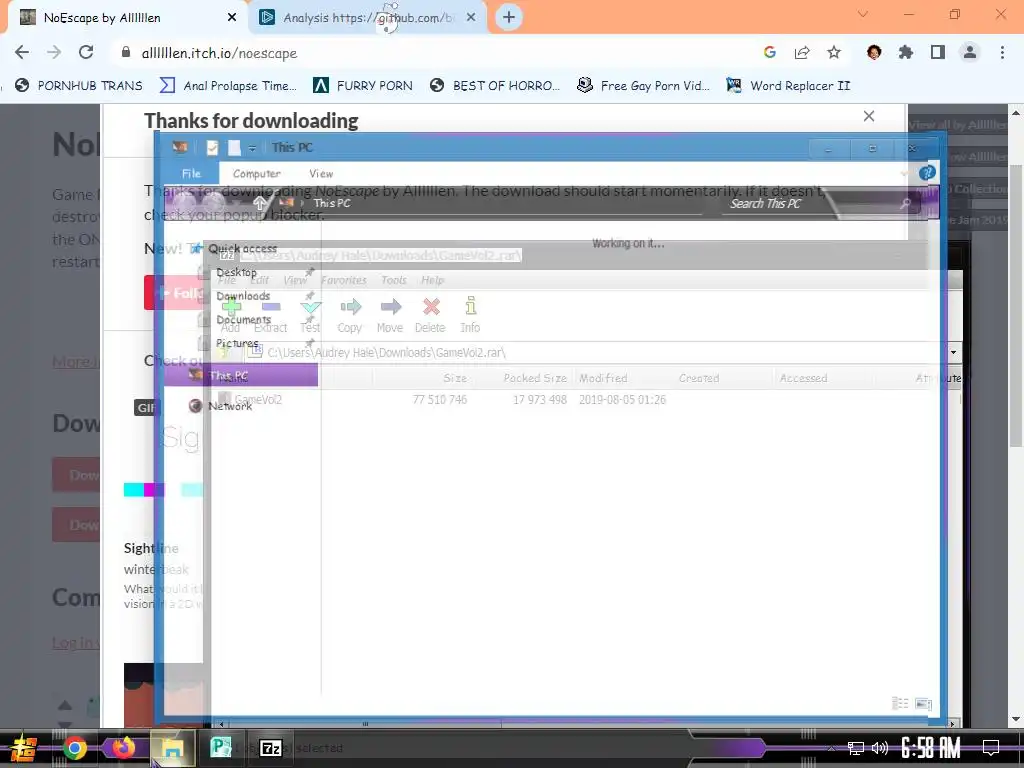Click 7-Zip Test toolbar icon
Image resolution: width=1024 pixels, height=768 pixels.
[x=310, y=315]
